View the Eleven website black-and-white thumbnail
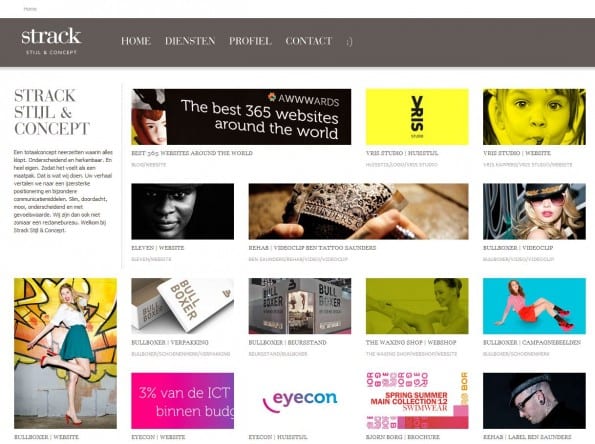595x444 pixels. point(183,211)
